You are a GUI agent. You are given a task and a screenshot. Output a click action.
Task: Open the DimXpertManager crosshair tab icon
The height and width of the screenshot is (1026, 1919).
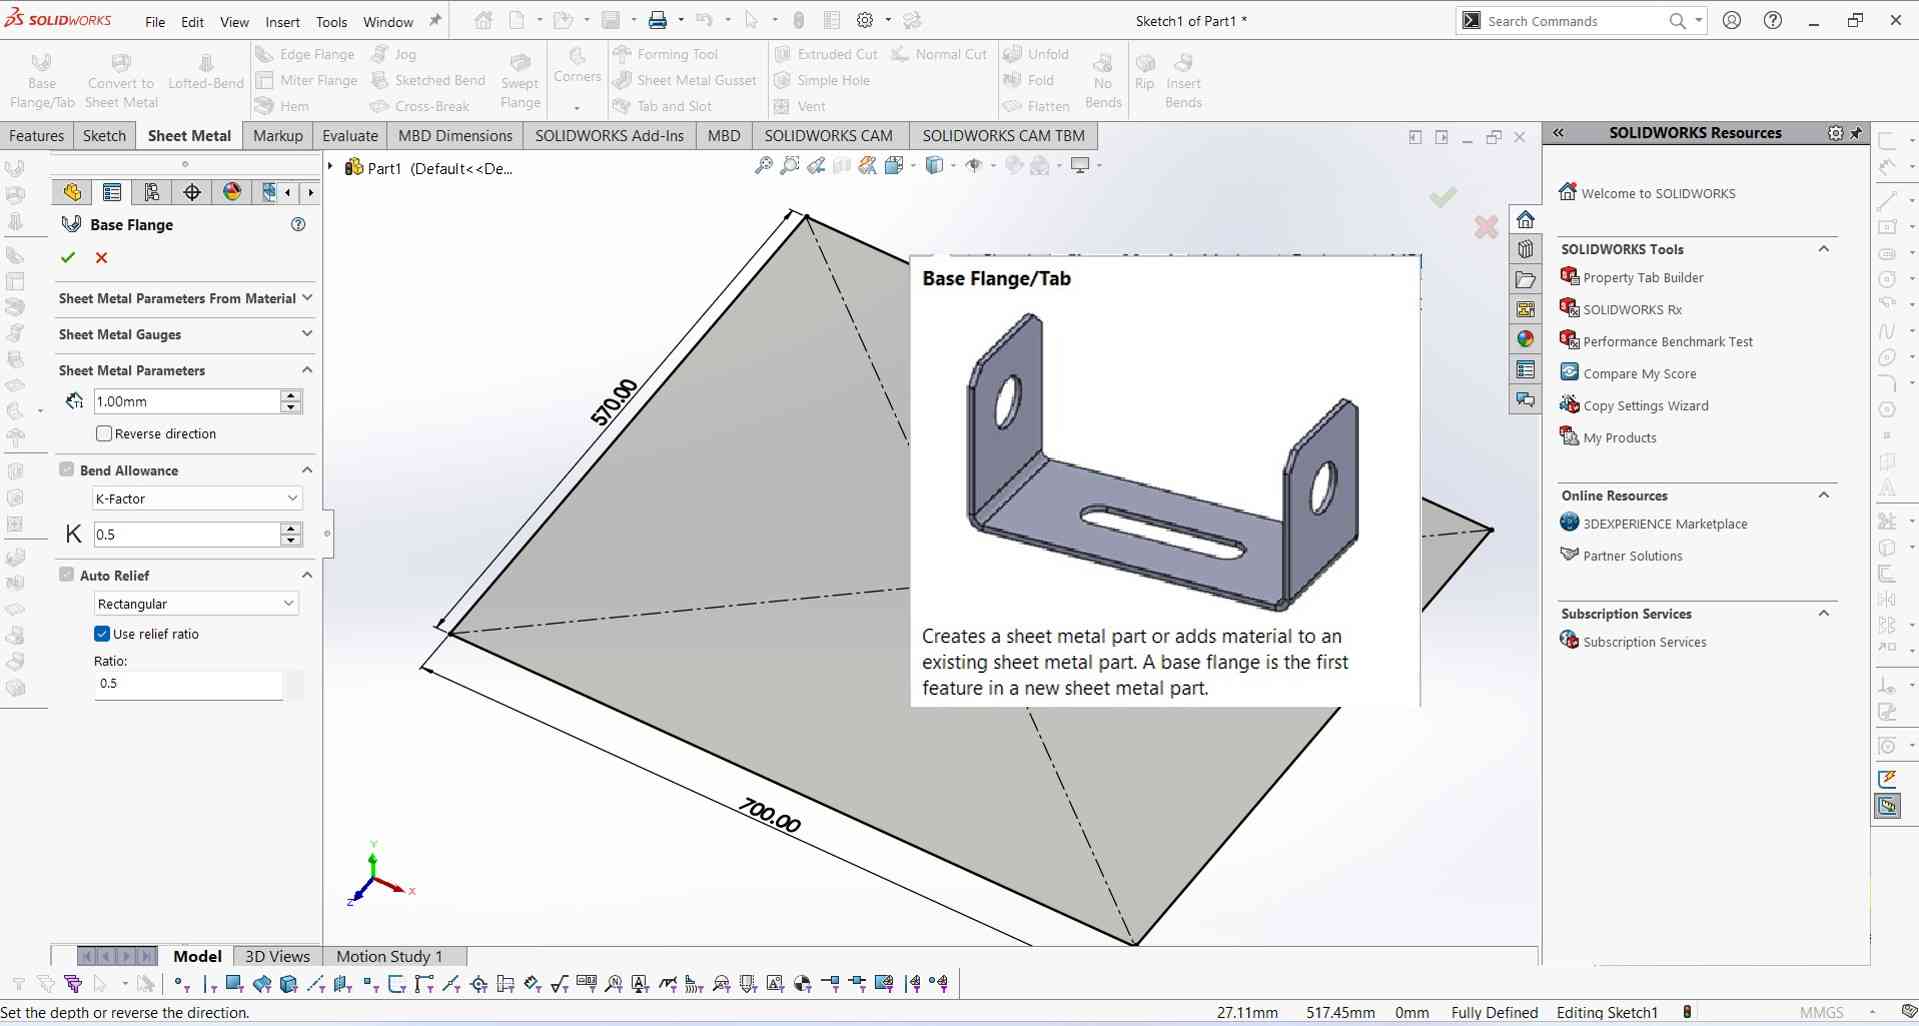(x=192, y=192)
